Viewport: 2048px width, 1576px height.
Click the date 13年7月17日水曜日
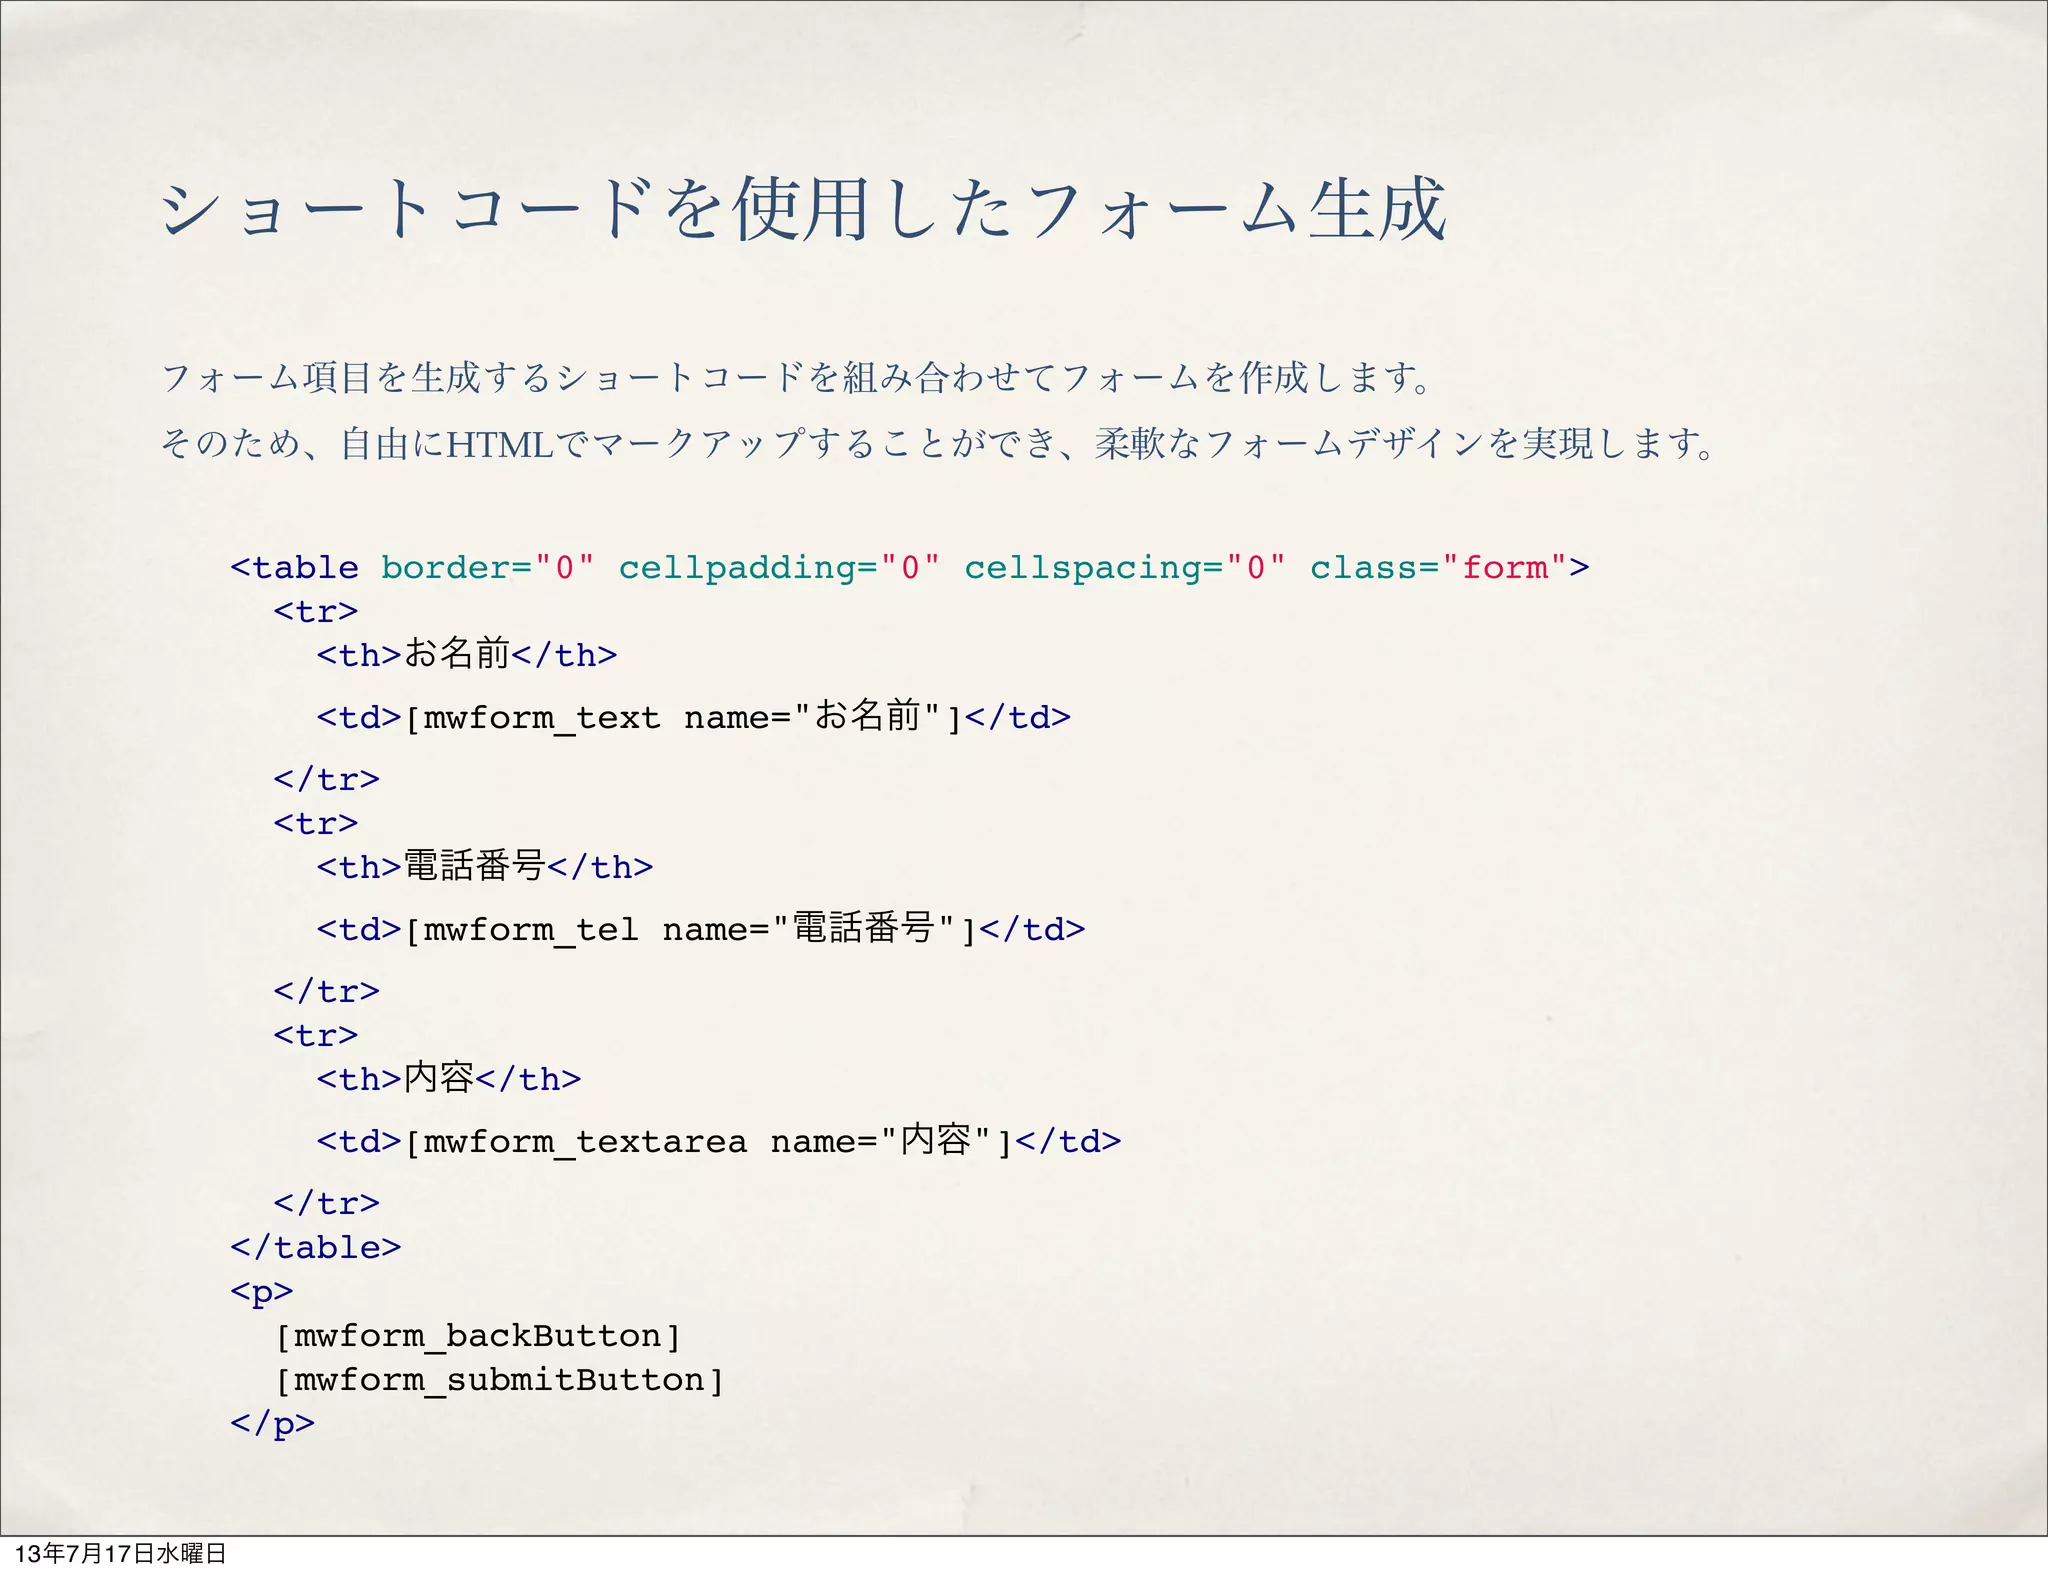121,1553
